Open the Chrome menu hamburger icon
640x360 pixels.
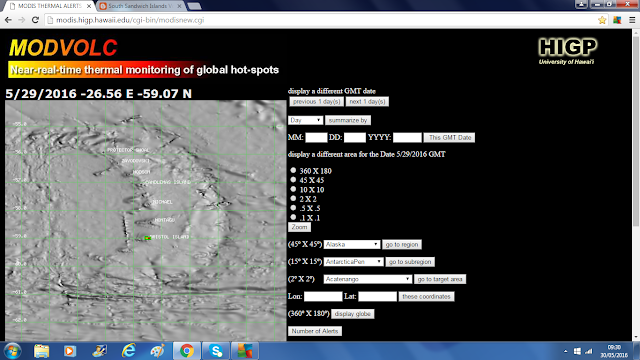click(x=632, y=20)
